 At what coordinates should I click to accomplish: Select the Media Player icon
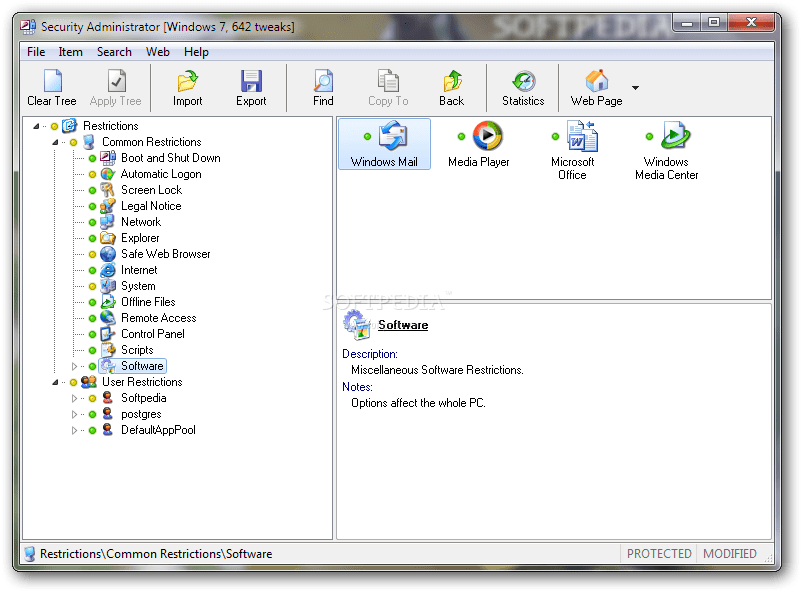pyautogui.click(x=487, y=136)
